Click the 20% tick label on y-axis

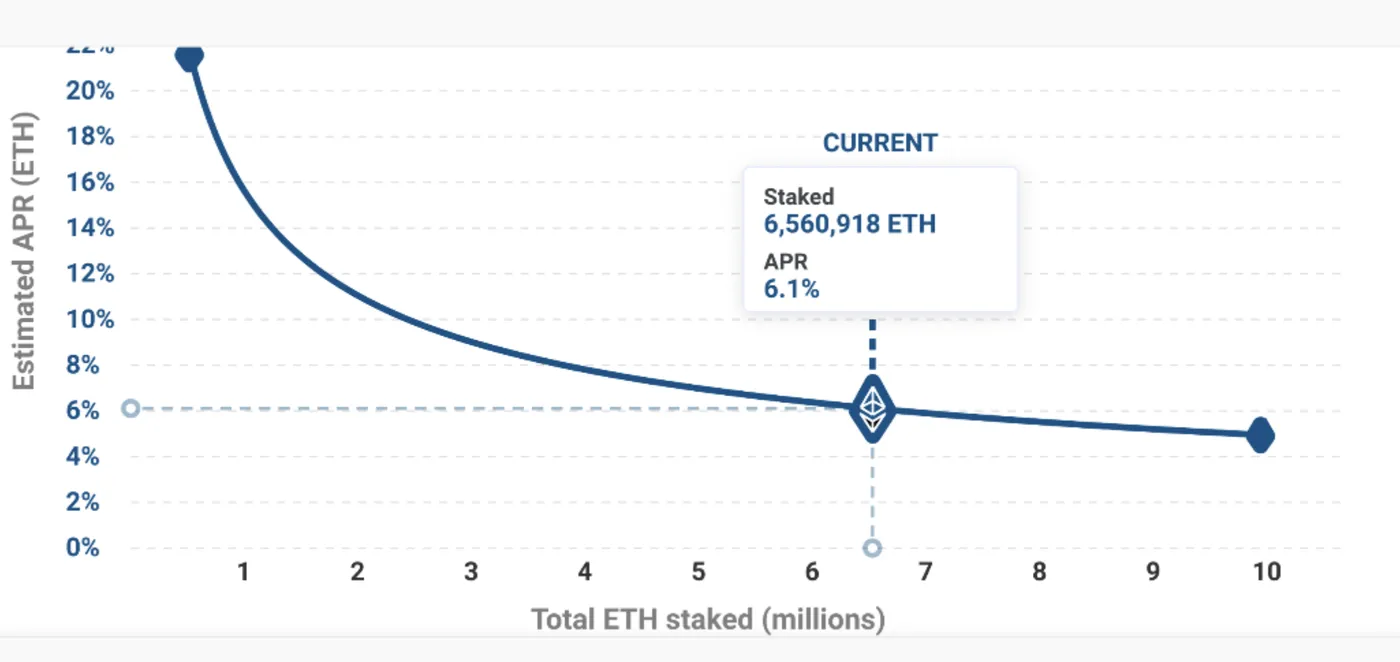[x=90, y=91]
